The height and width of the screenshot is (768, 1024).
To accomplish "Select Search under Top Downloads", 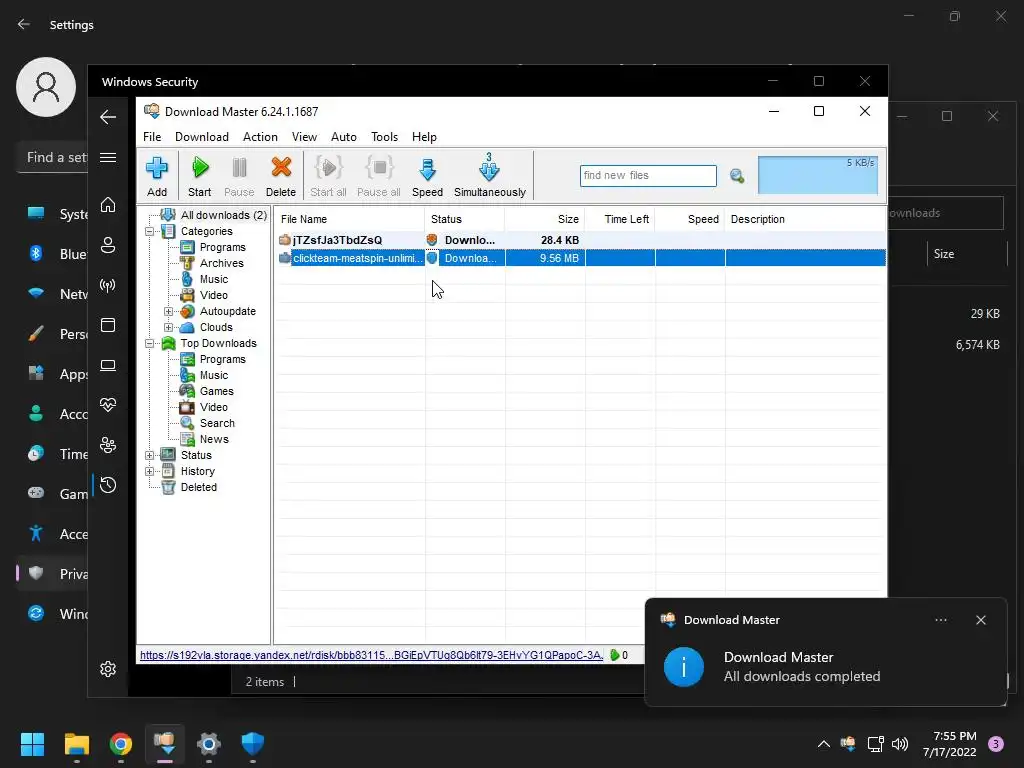I will tap(217, 423).
